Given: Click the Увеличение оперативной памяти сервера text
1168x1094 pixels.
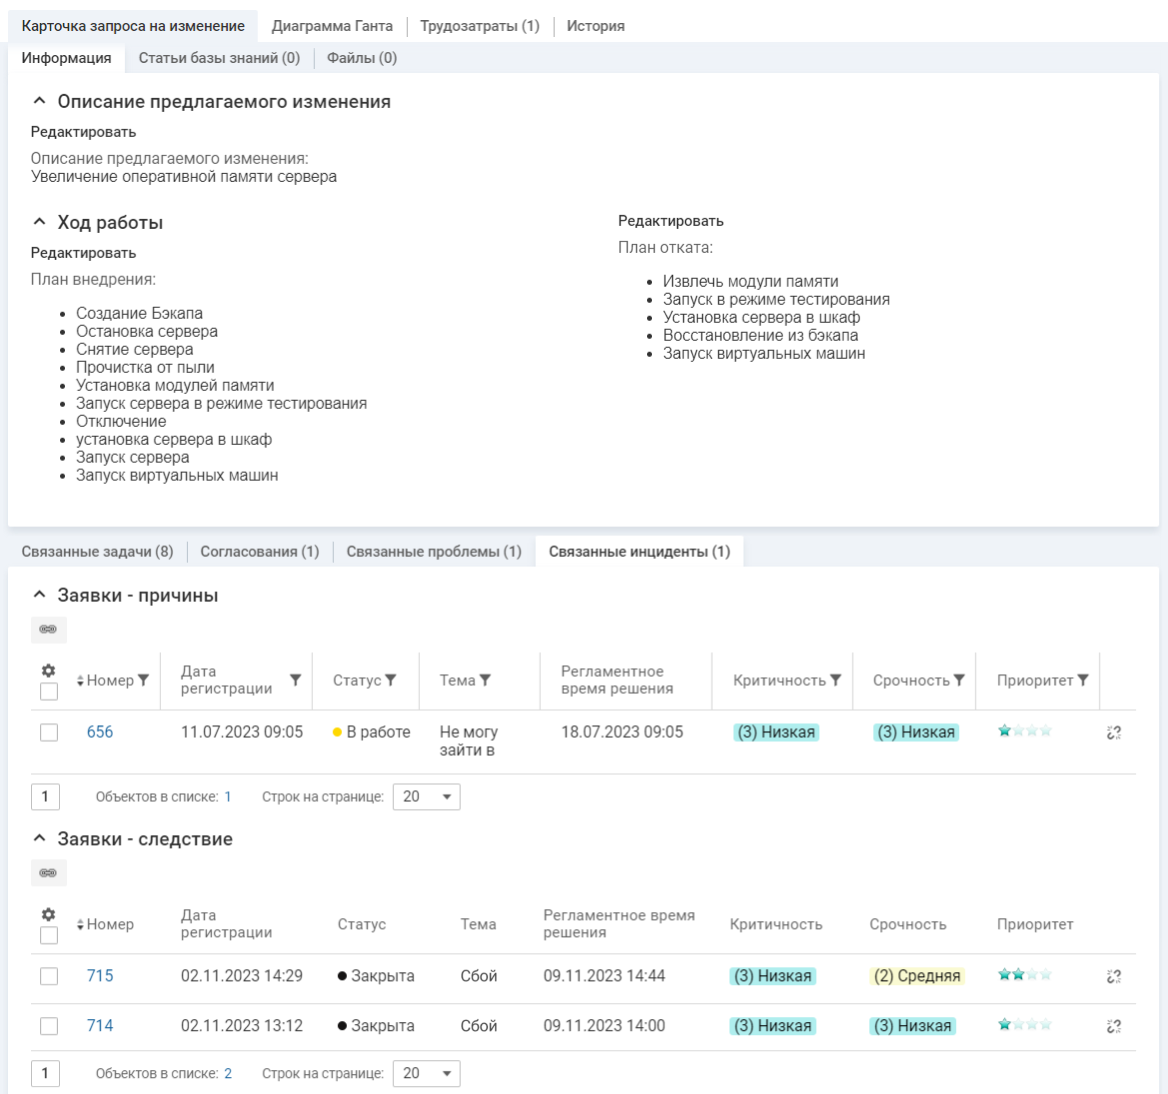Looking at the screenshot, I should [x=184, y=176].
